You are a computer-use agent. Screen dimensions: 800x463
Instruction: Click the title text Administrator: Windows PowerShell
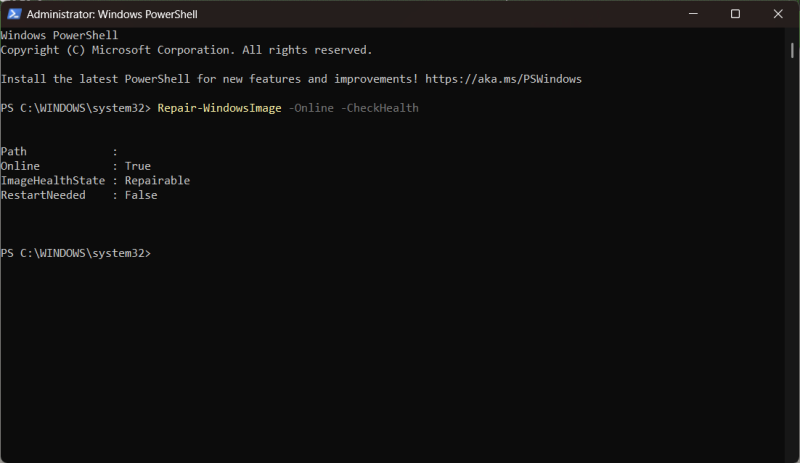click(112, 14)
